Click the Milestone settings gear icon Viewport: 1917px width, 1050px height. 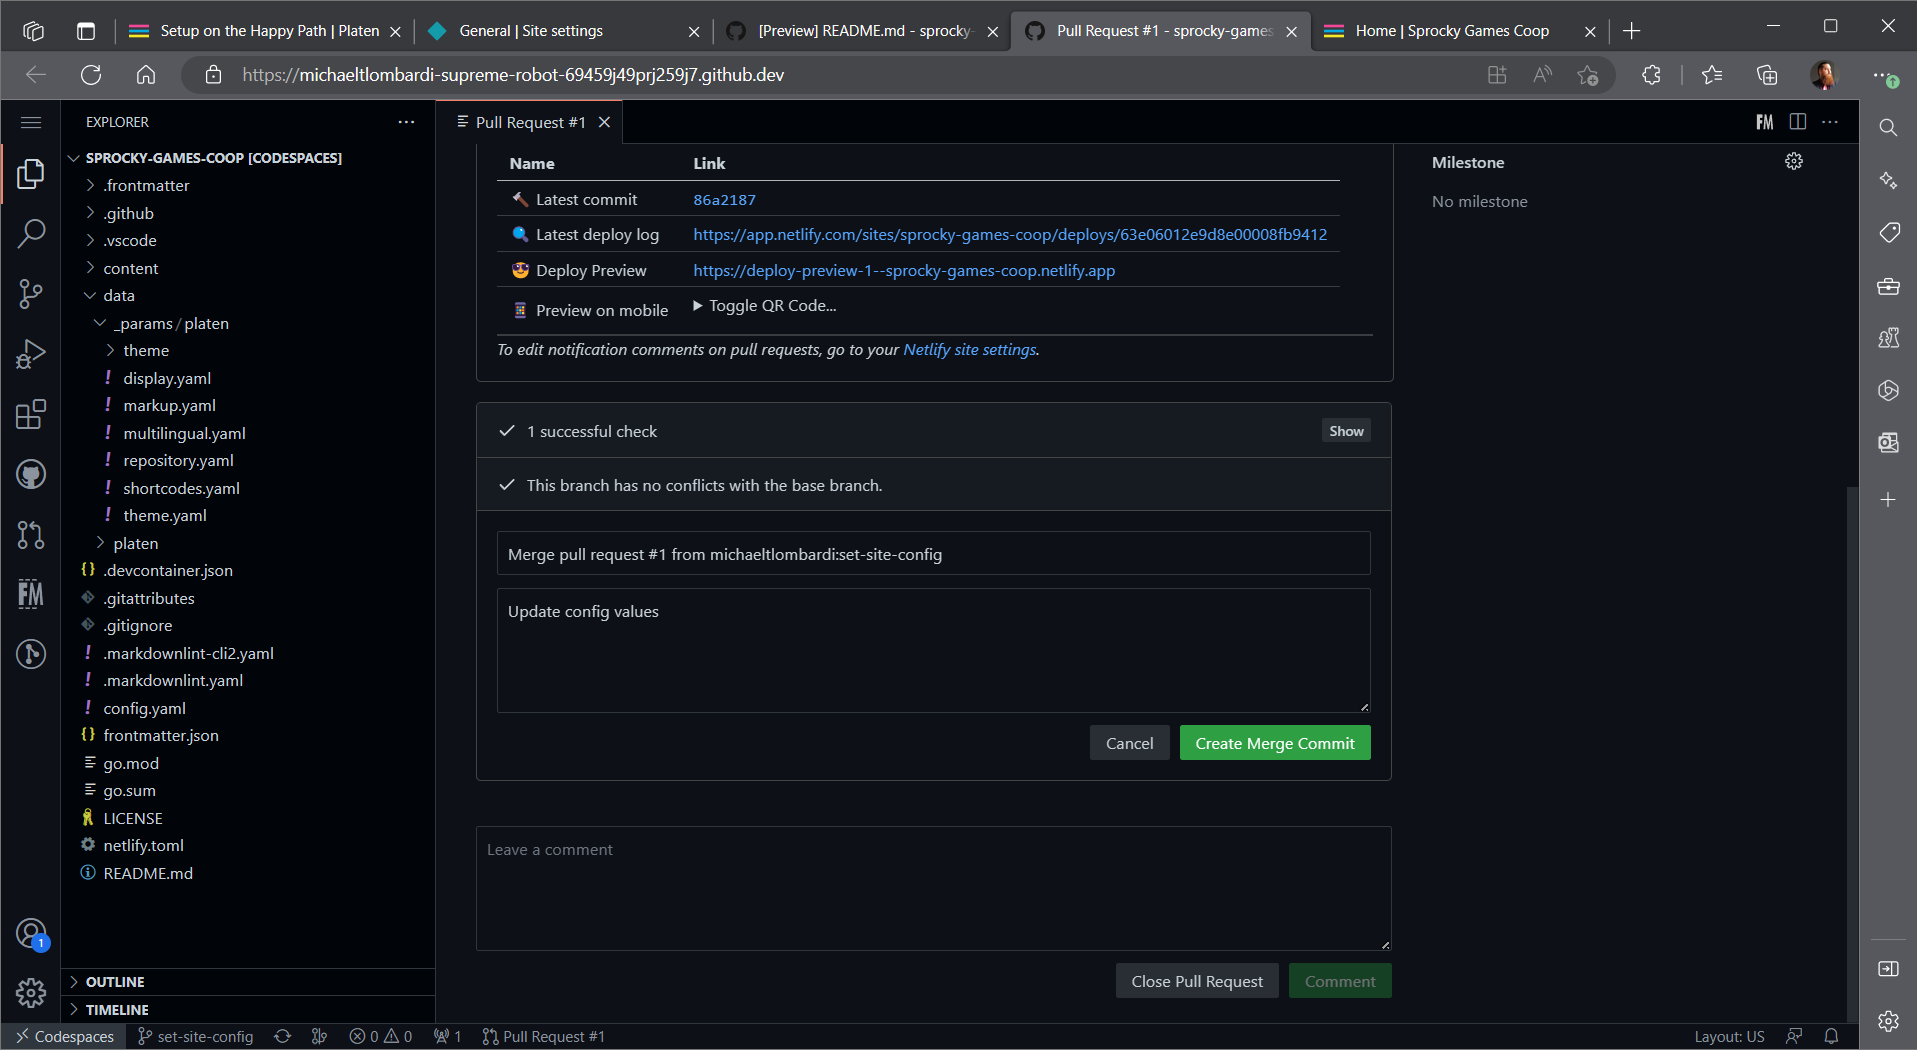coord(1794,162)
